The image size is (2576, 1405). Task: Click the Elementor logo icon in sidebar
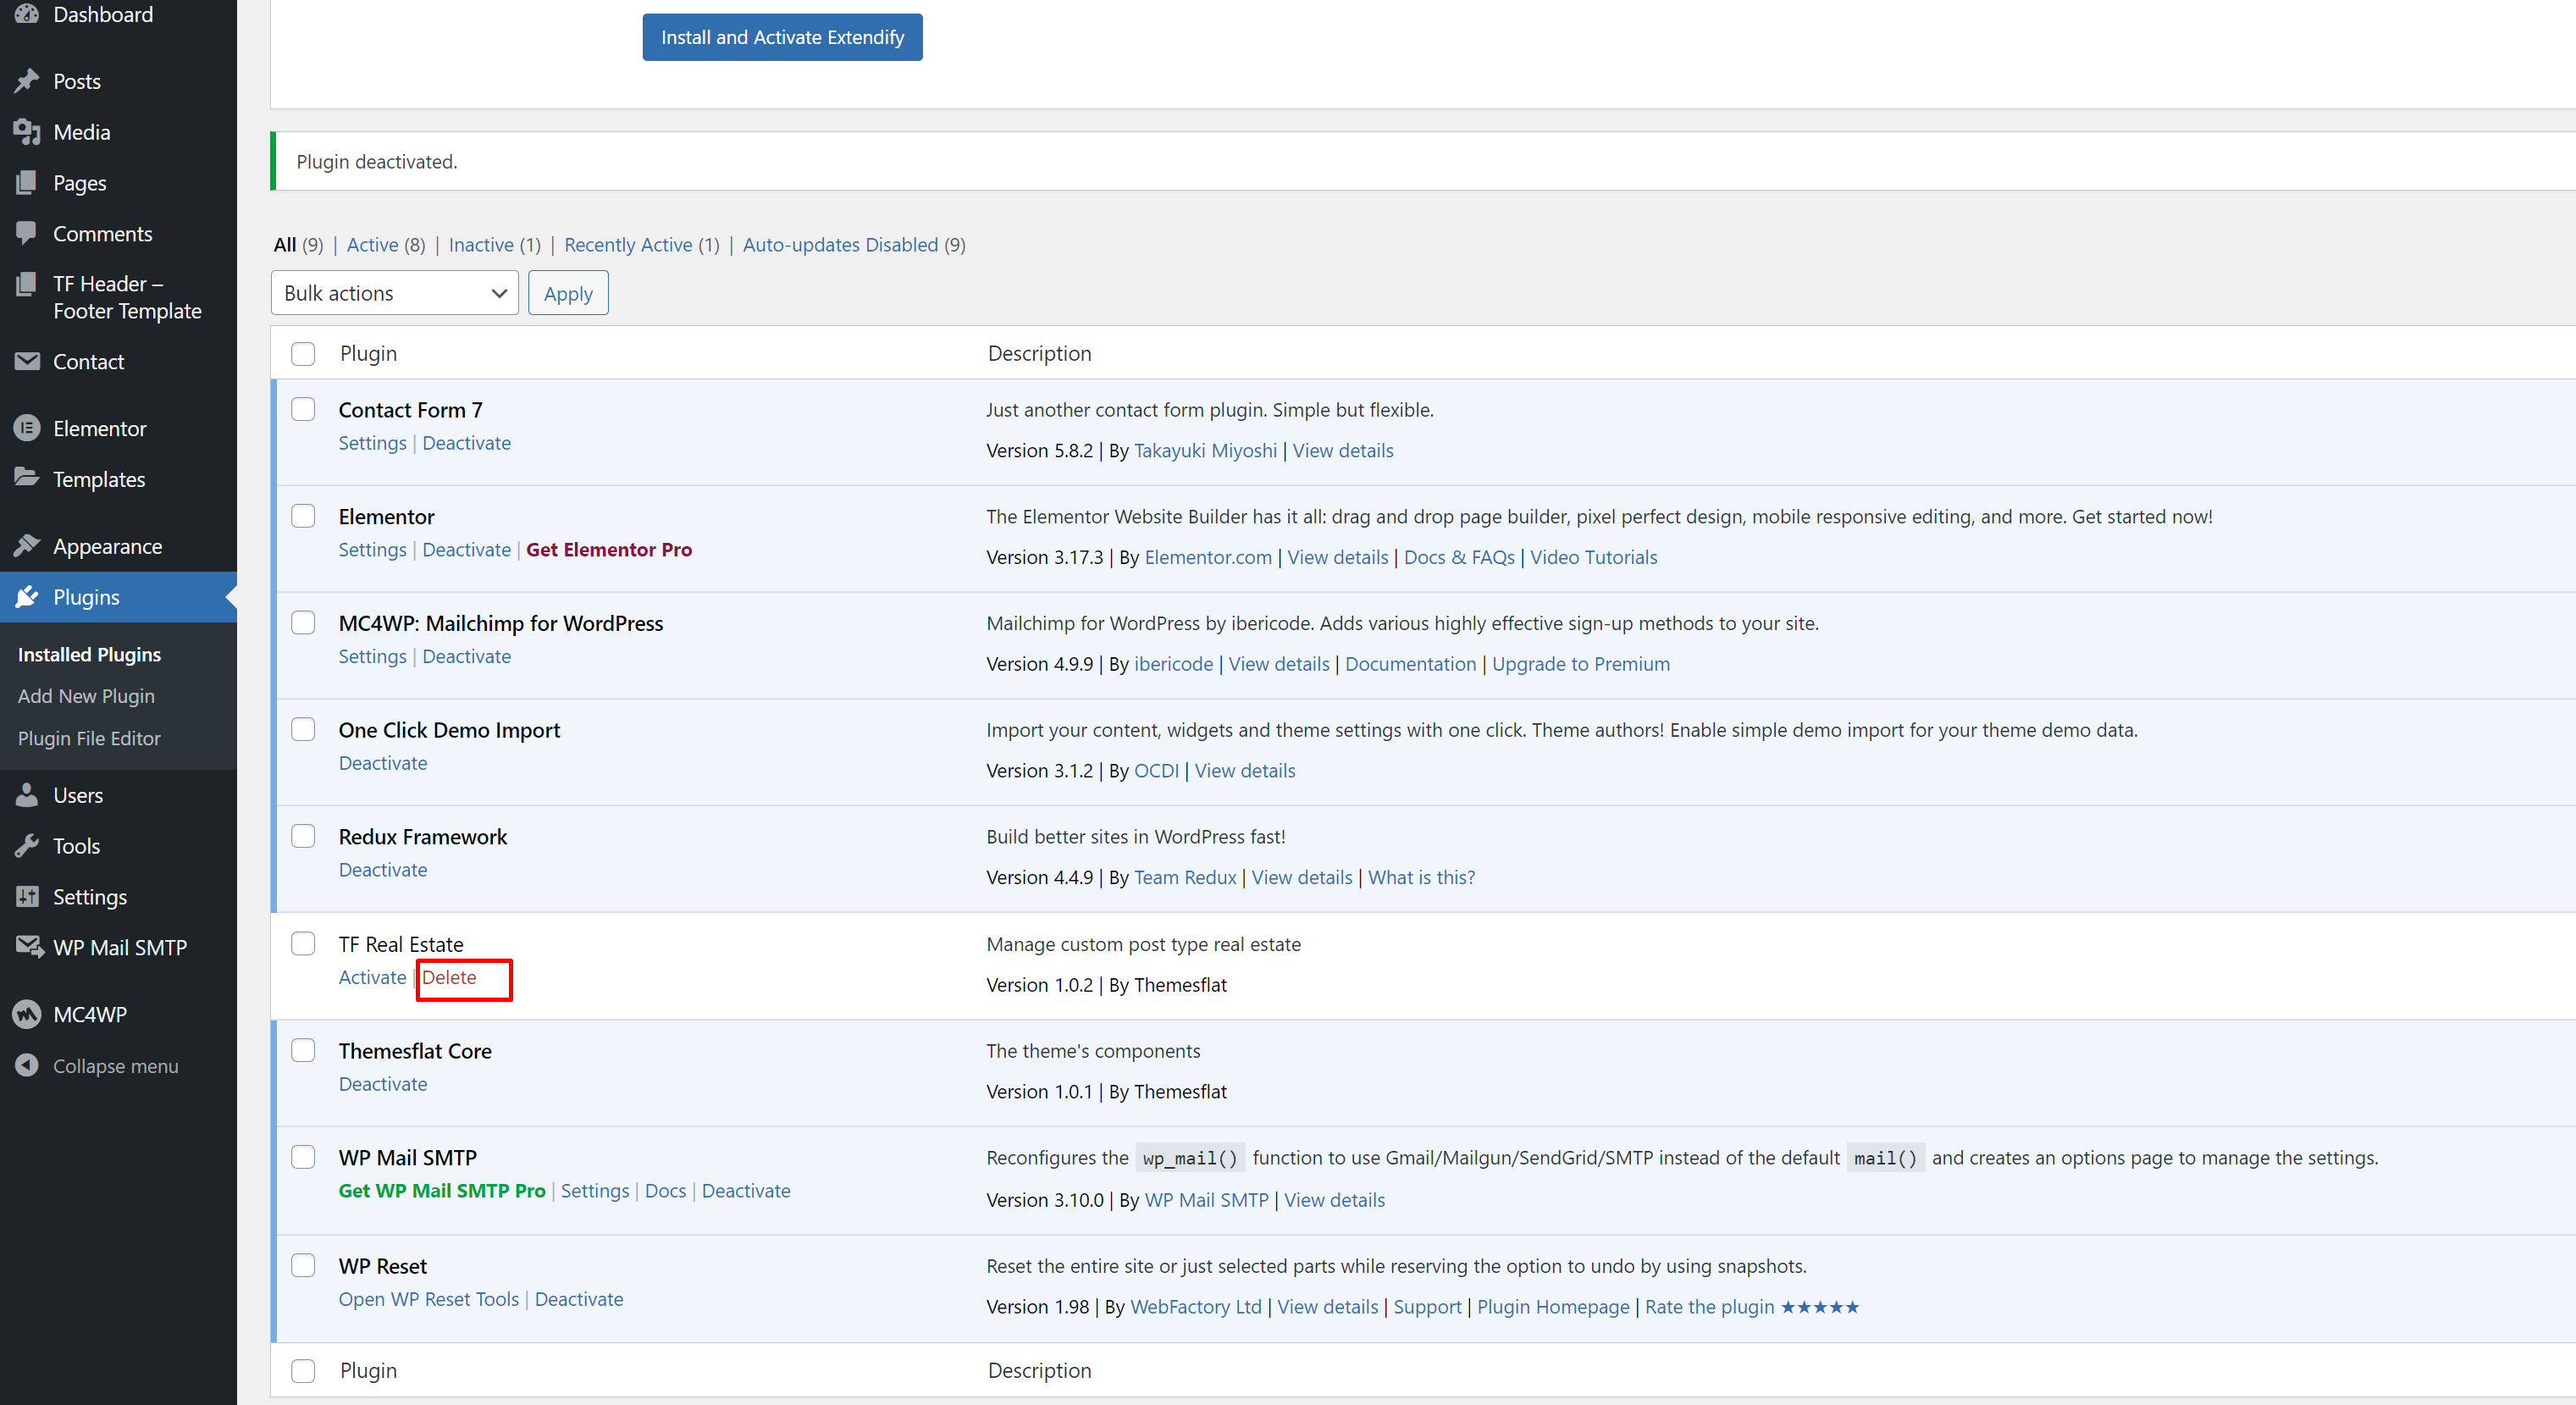(27, 428)
